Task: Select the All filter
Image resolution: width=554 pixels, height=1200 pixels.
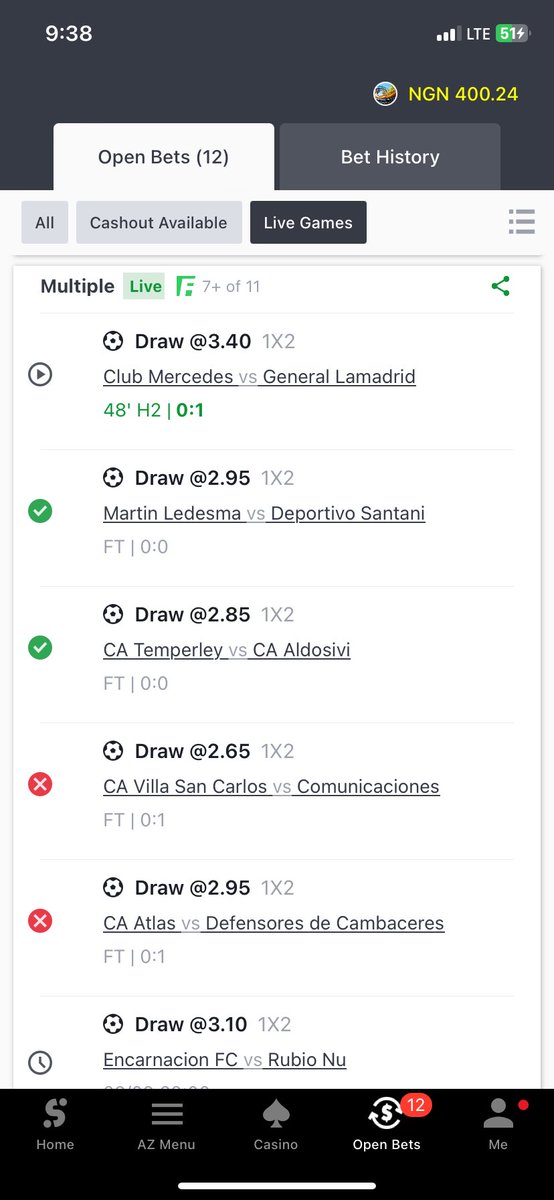Action: (x=45, y=223)
